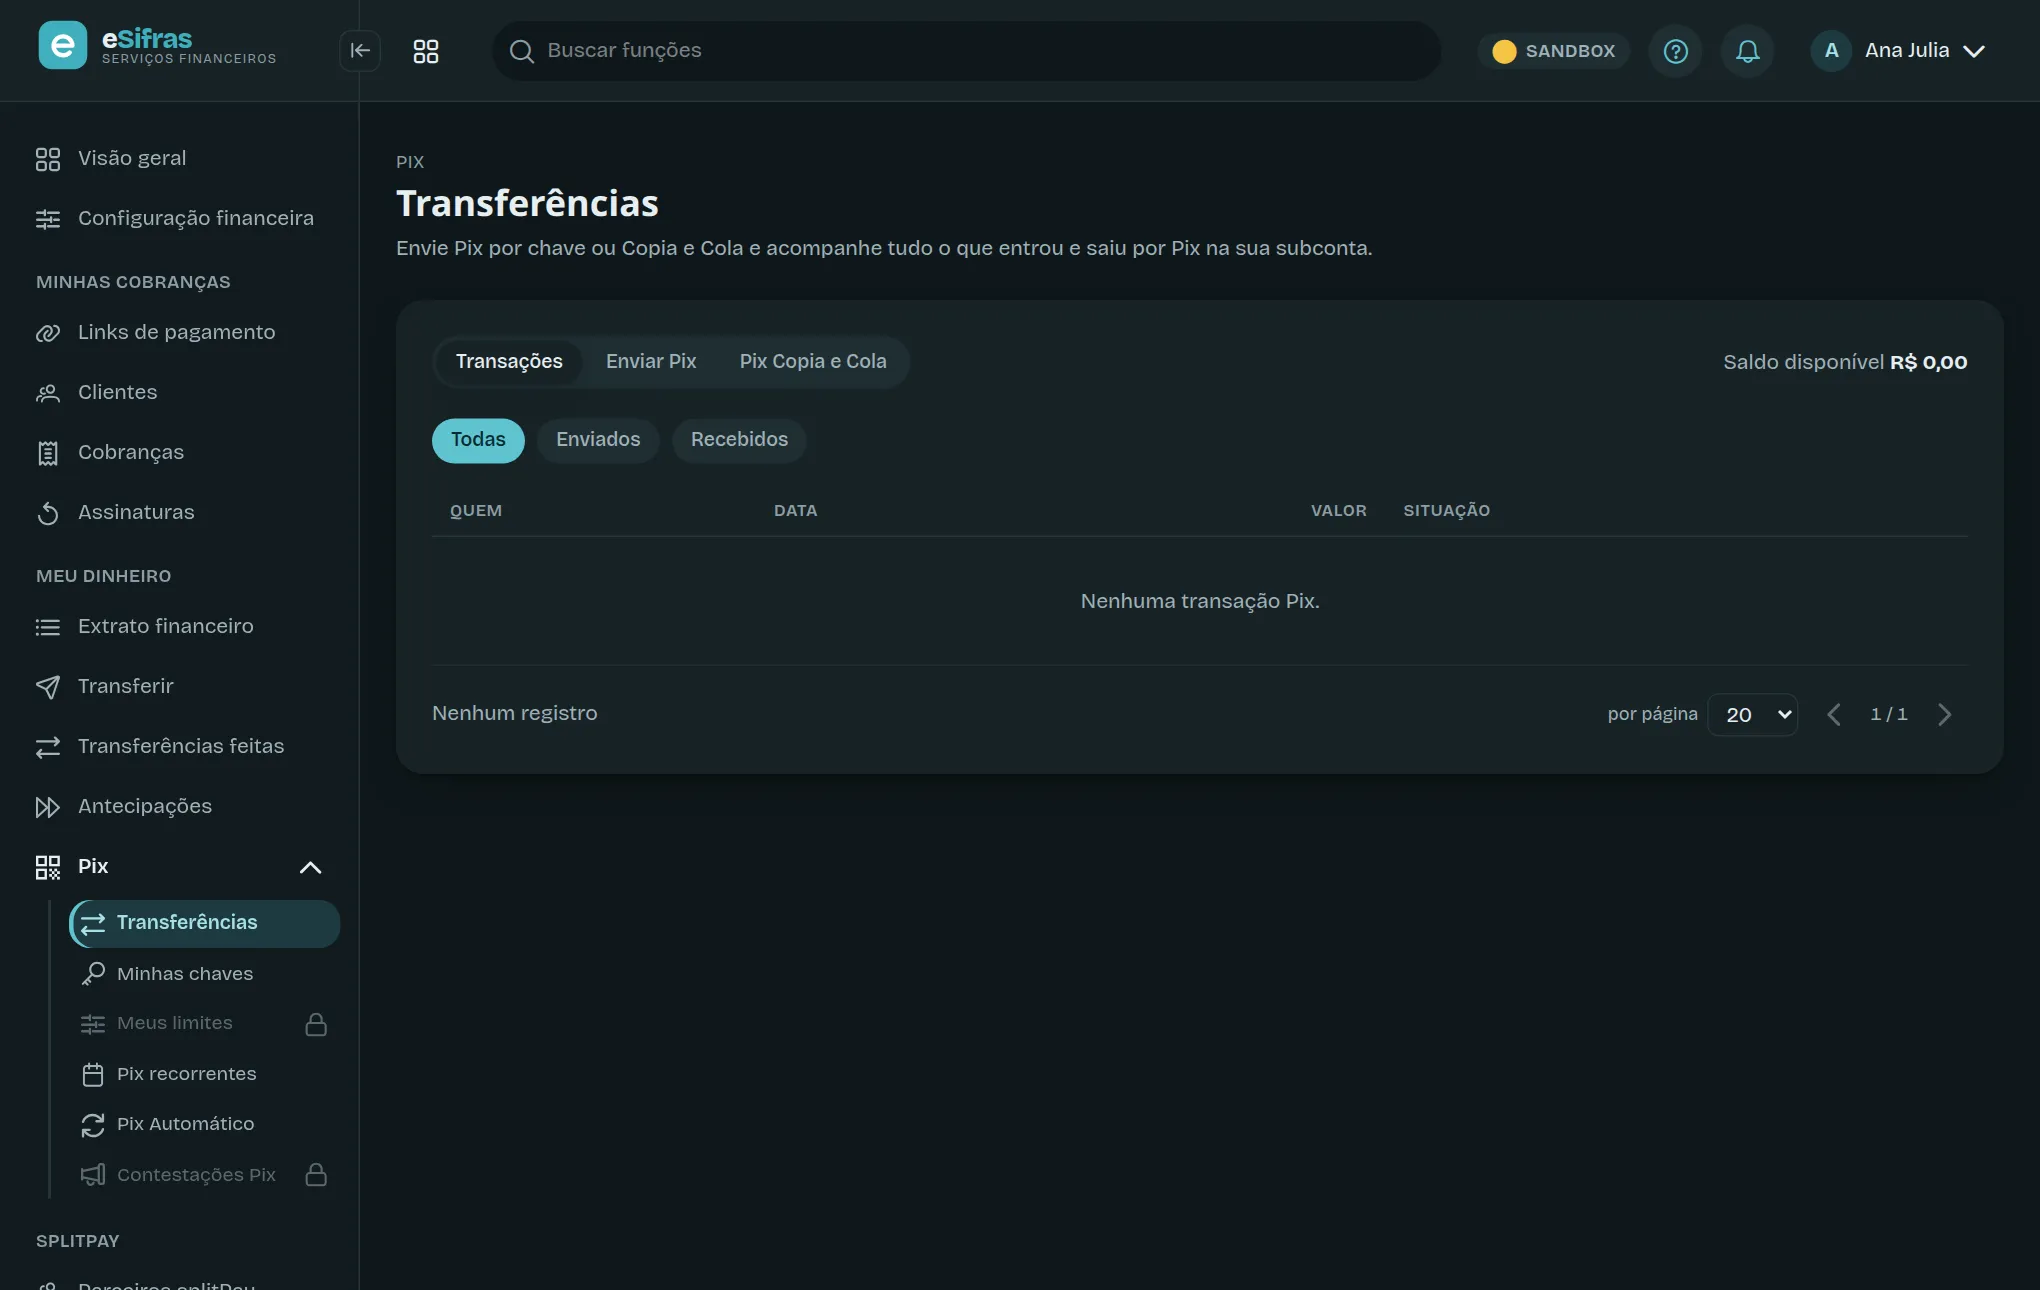2040x1290 pixels.
Task: Click the Transferências feitas arrows icon
Action: tap(48, 747)
